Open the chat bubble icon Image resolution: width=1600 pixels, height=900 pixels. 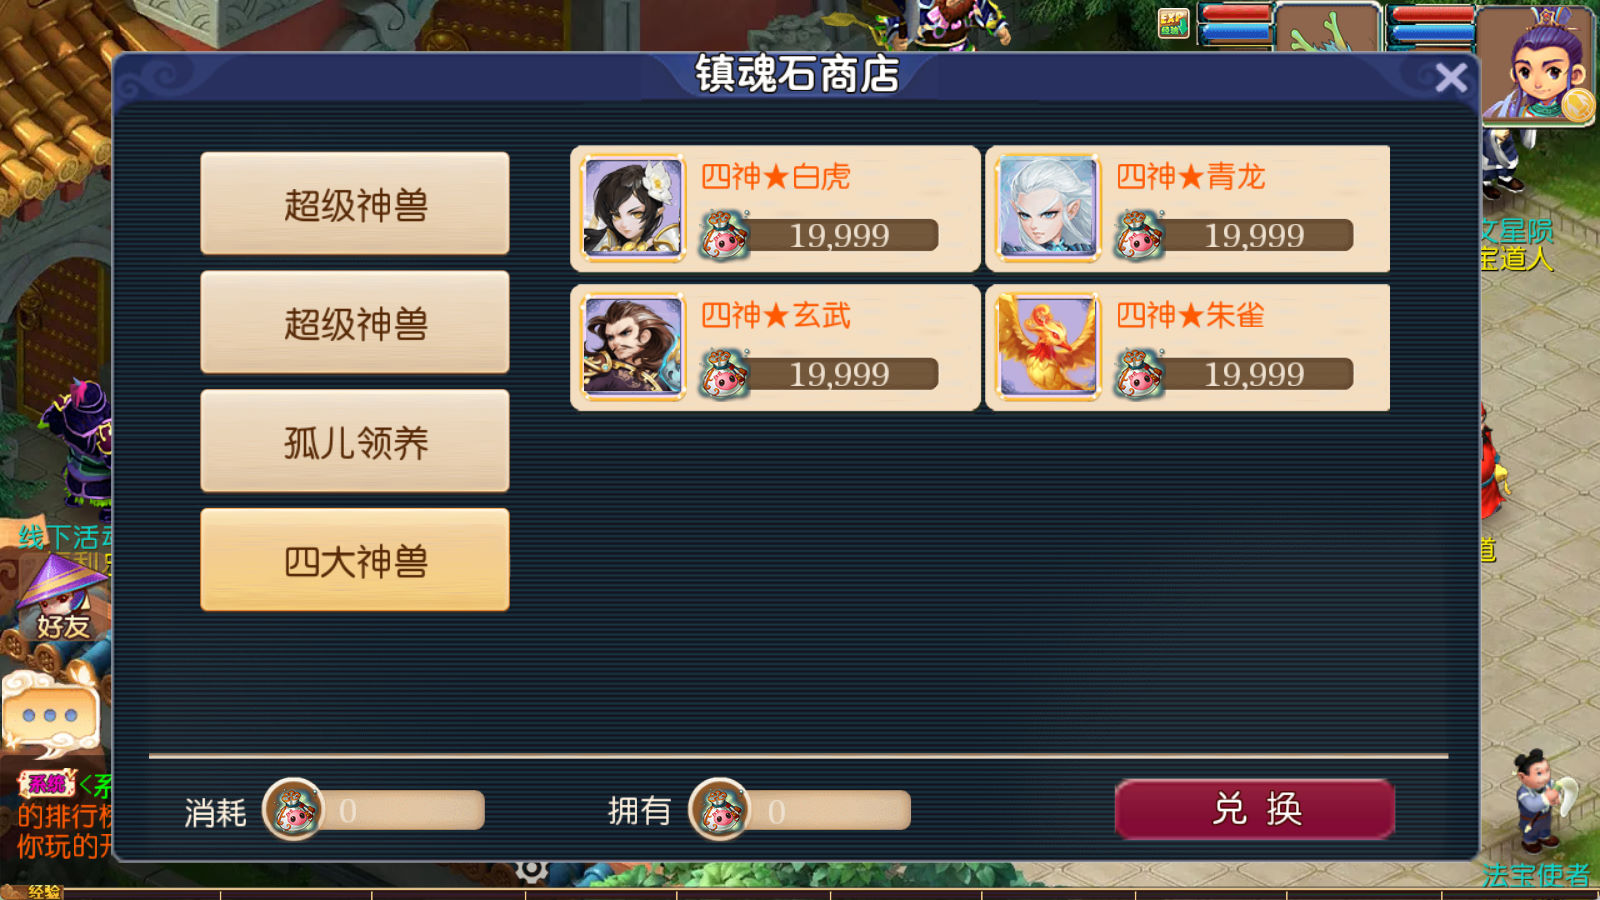click(50, 715)
